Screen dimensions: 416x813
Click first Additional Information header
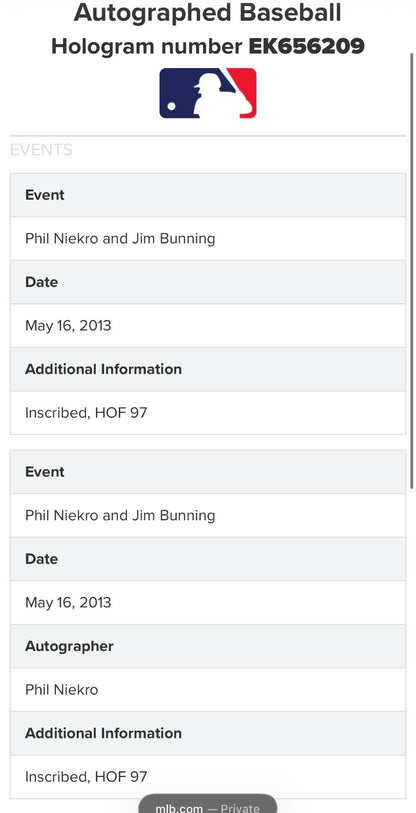(x=207, y=369)
